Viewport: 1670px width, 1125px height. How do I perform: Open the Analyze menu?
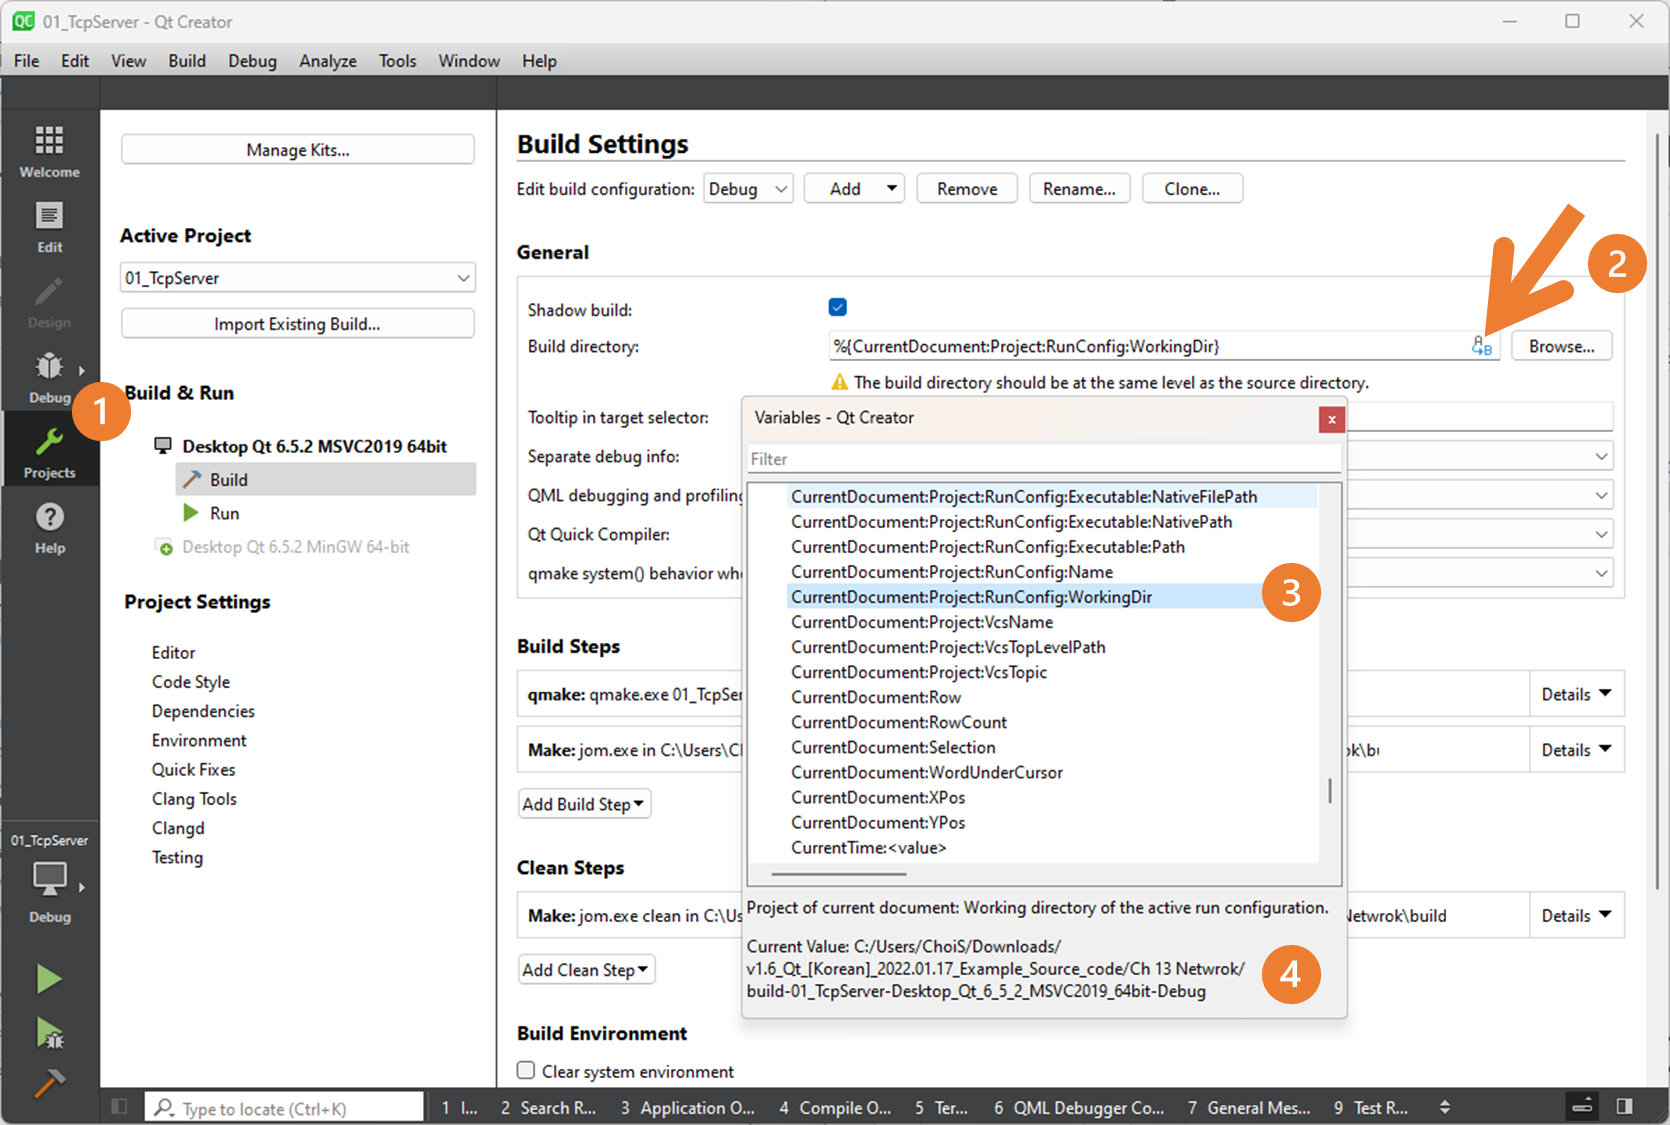click(328, 61)
